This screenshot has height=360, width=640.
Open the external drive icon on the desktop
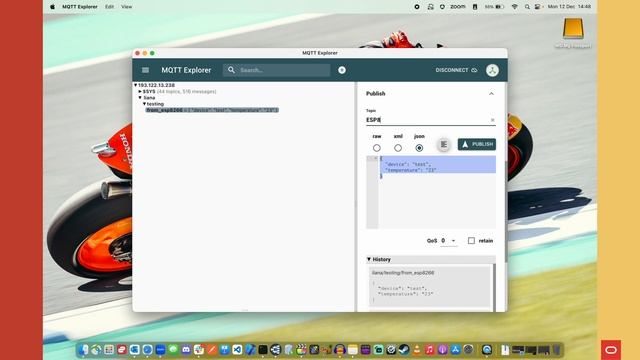click(x=573, y=29)
